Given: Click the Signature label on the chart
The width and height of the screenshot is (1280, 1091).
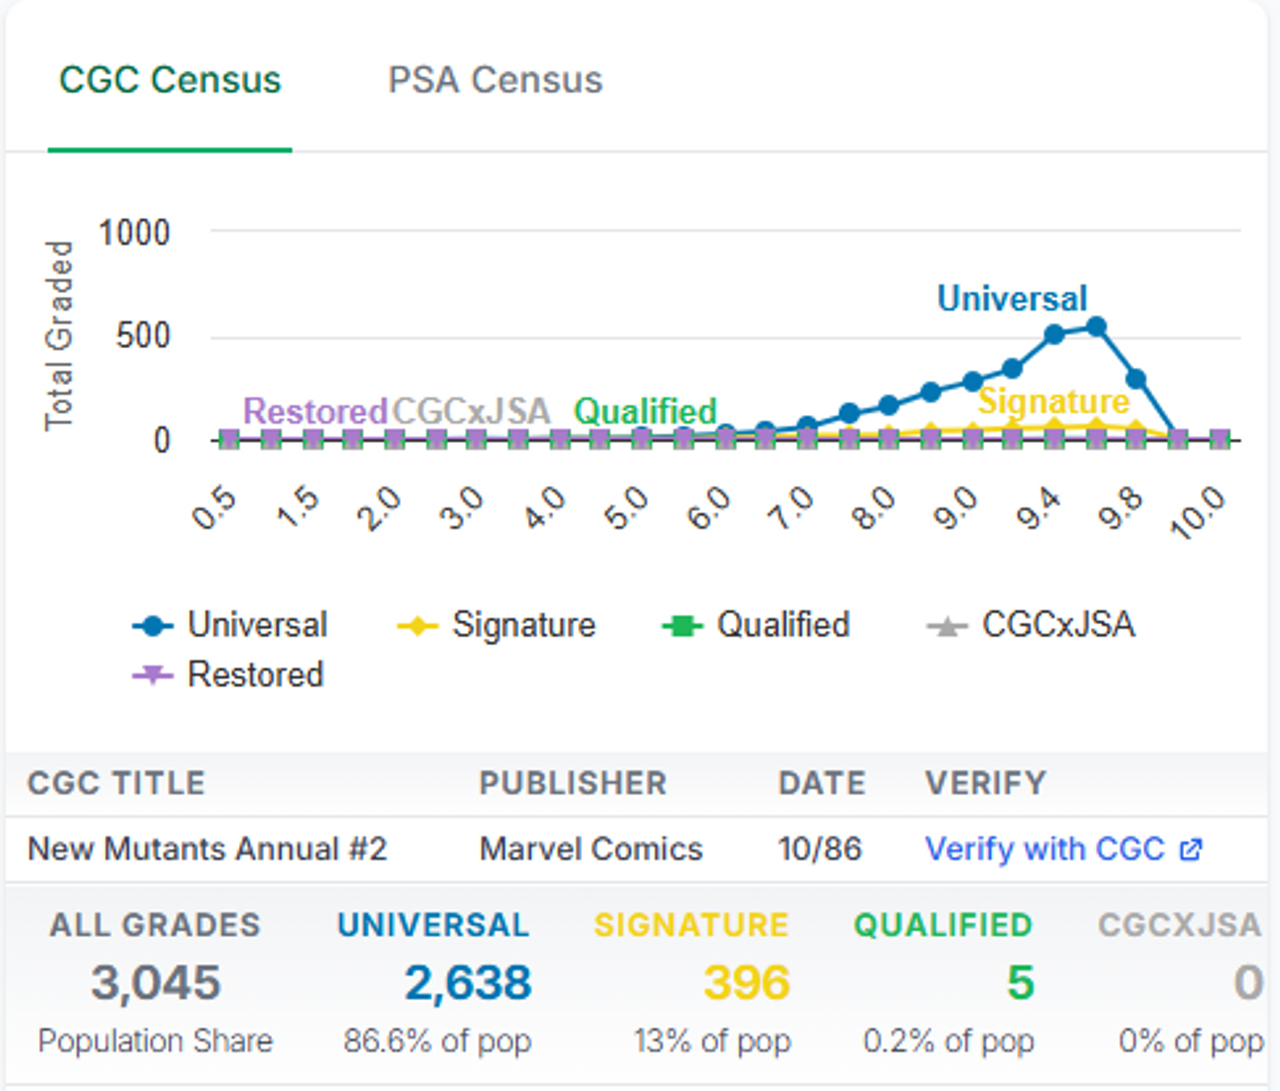Looking at the screenshot, I should [1054, 401].
